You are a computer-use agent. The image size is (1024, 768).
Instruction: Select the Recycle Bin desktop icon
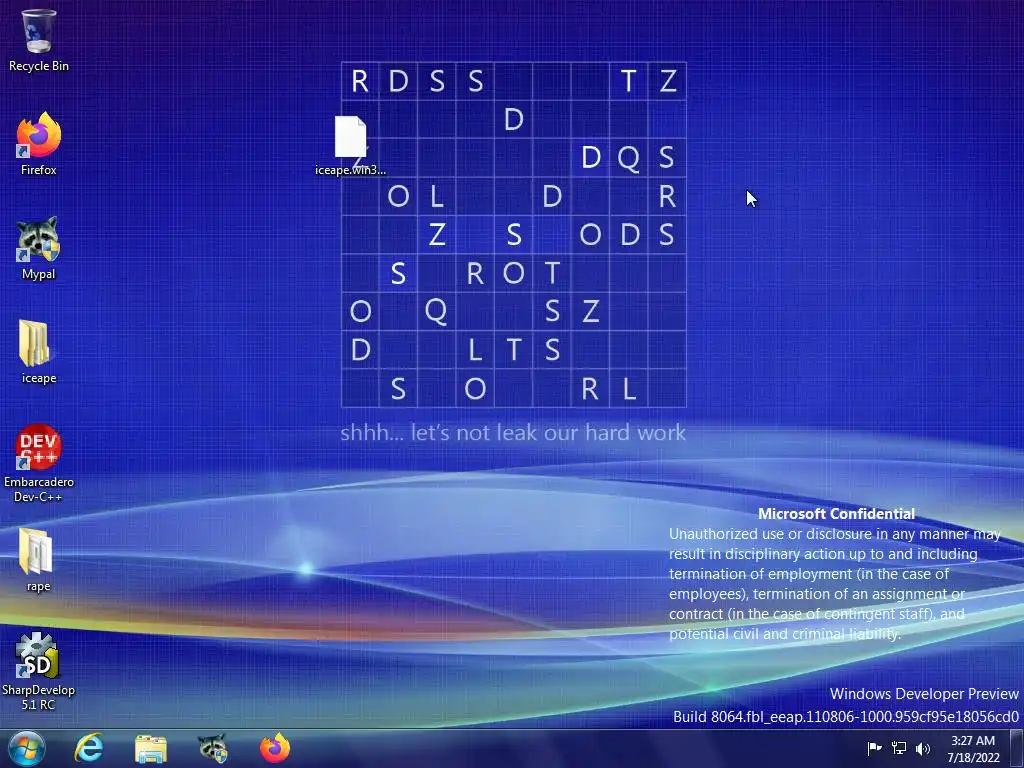pos(39,40)
